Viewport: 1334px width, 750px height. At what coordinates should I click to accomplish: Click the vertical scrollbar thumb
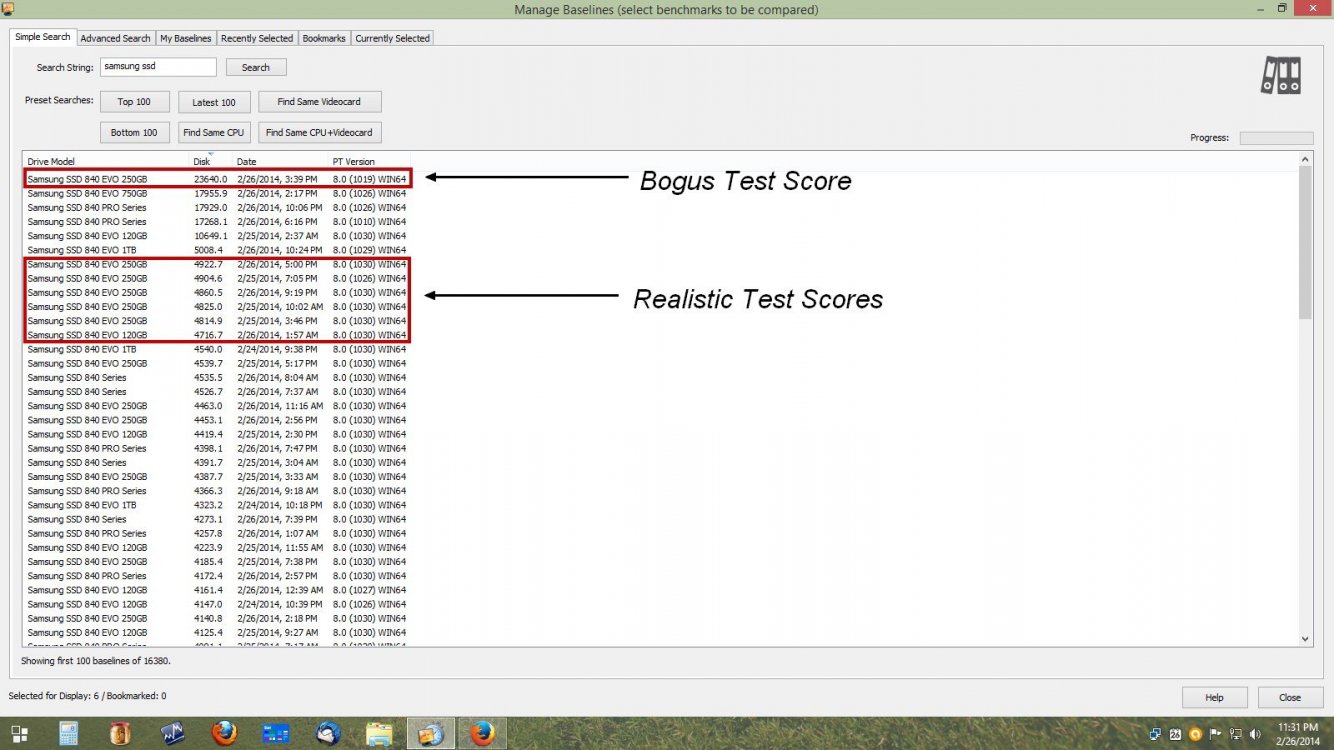pos(1305,243)
